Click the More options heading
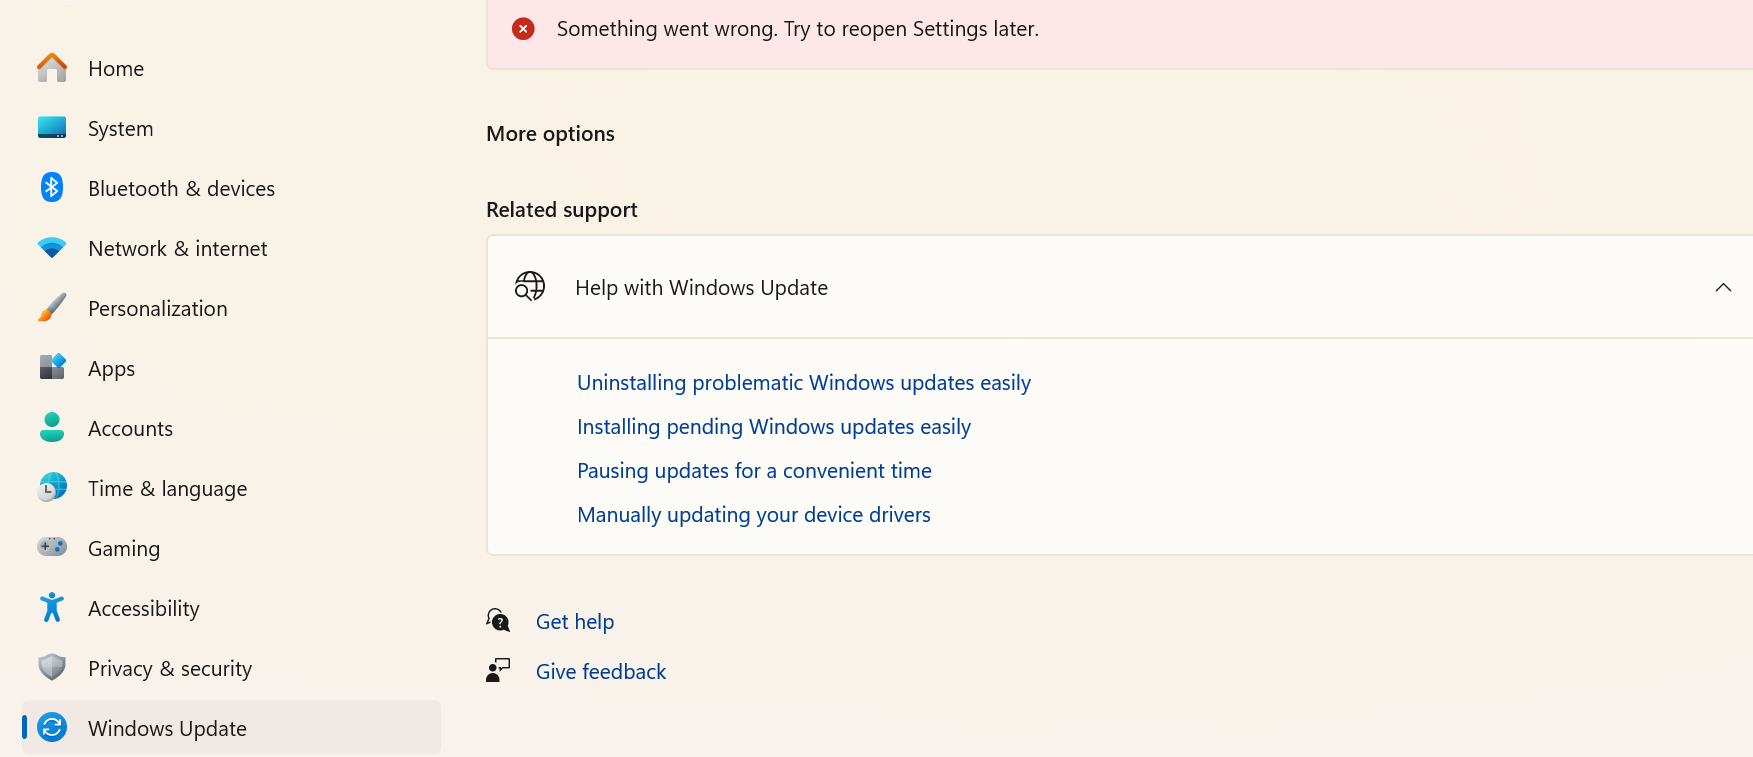 click(550, 134)
